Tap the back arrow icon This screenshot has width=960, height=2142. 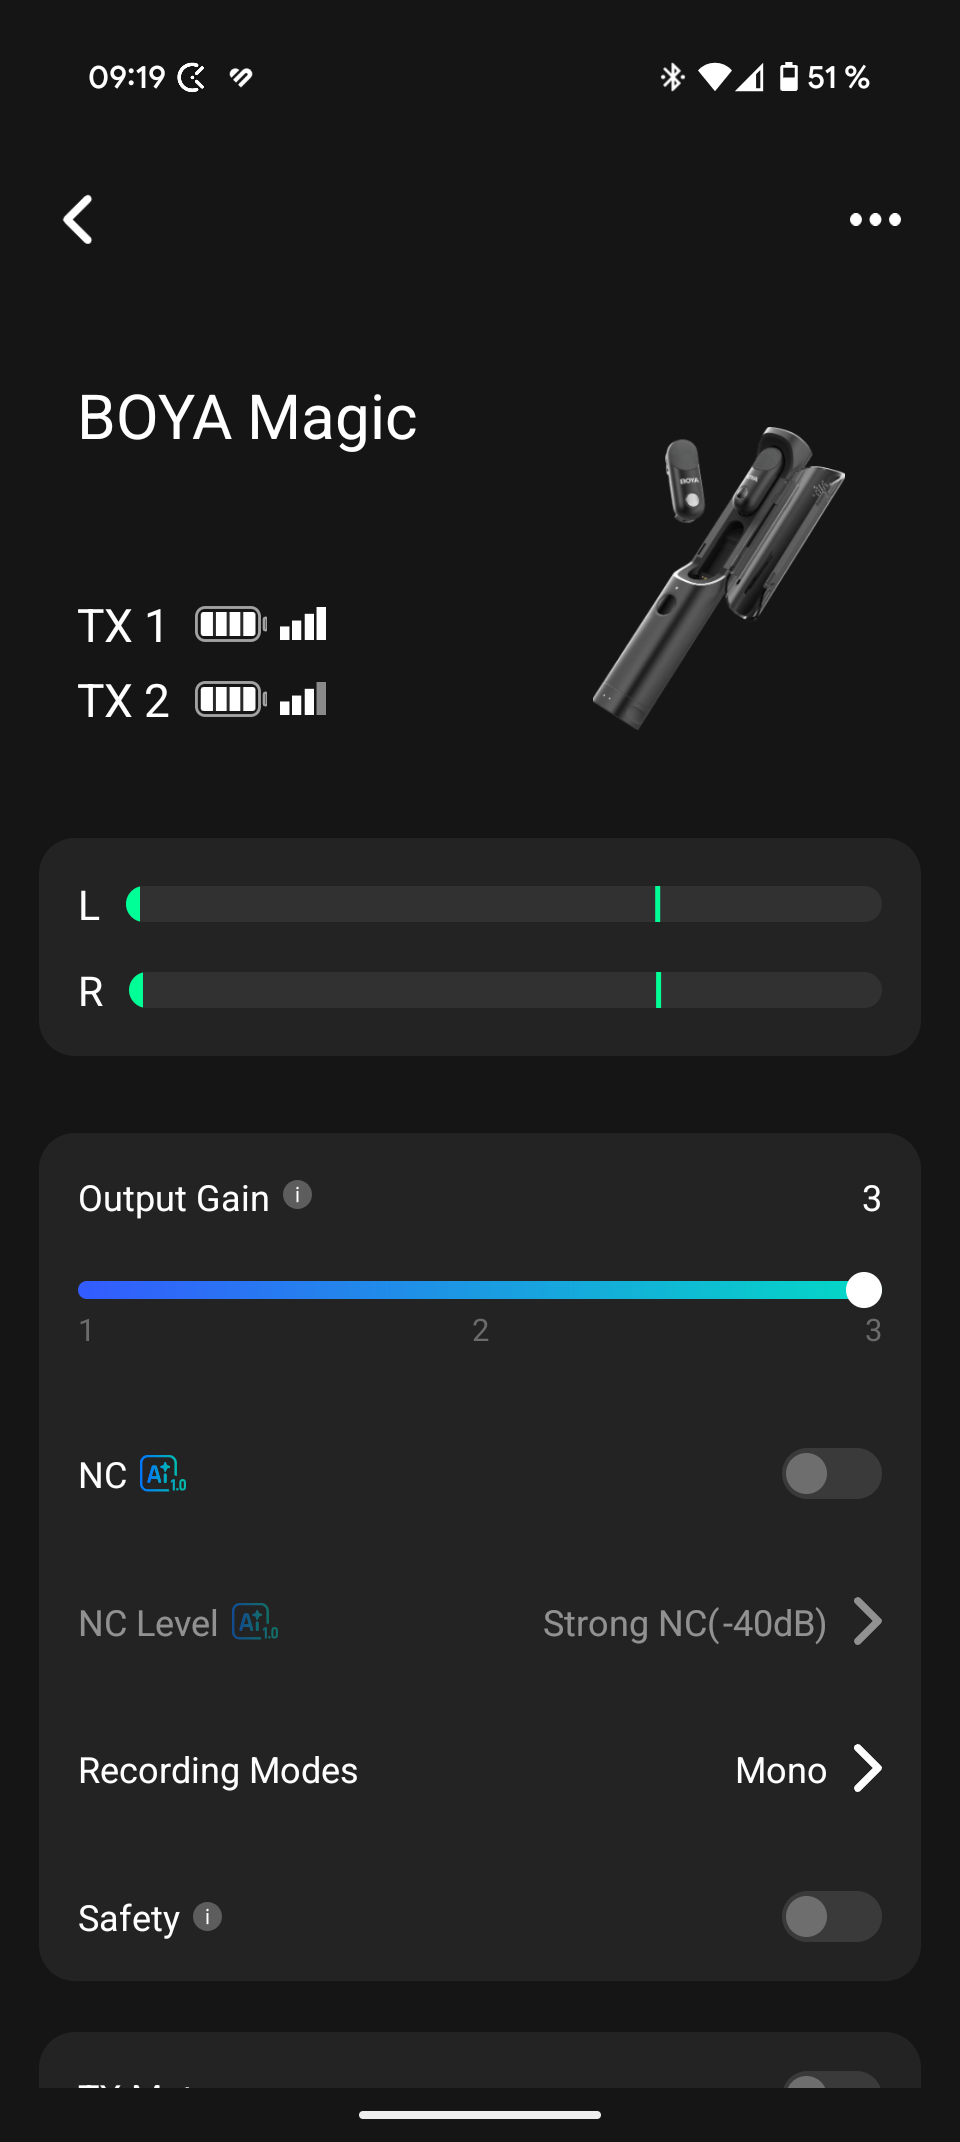point(78,219)
